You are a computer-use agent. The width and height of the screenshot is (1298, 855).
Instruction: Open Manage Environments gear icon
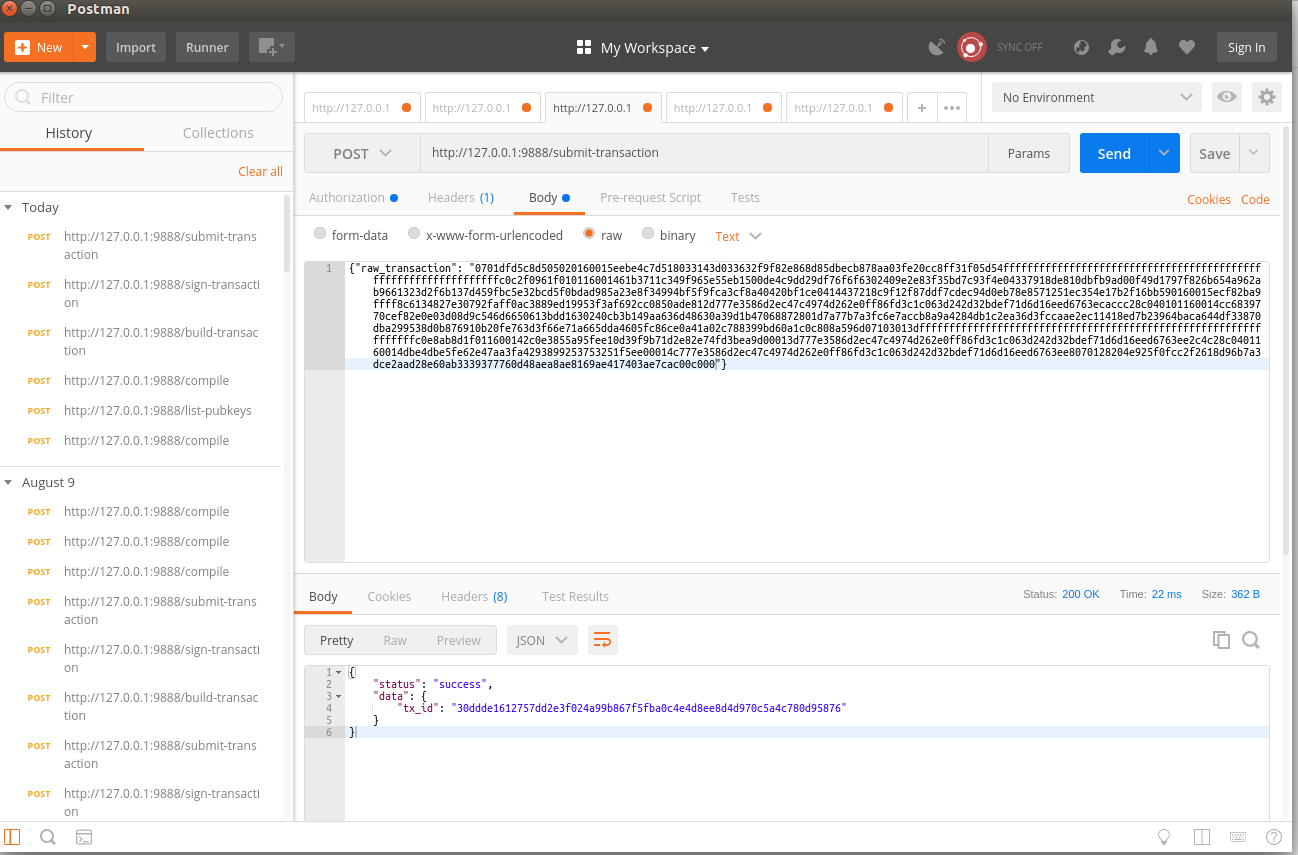1267,97
